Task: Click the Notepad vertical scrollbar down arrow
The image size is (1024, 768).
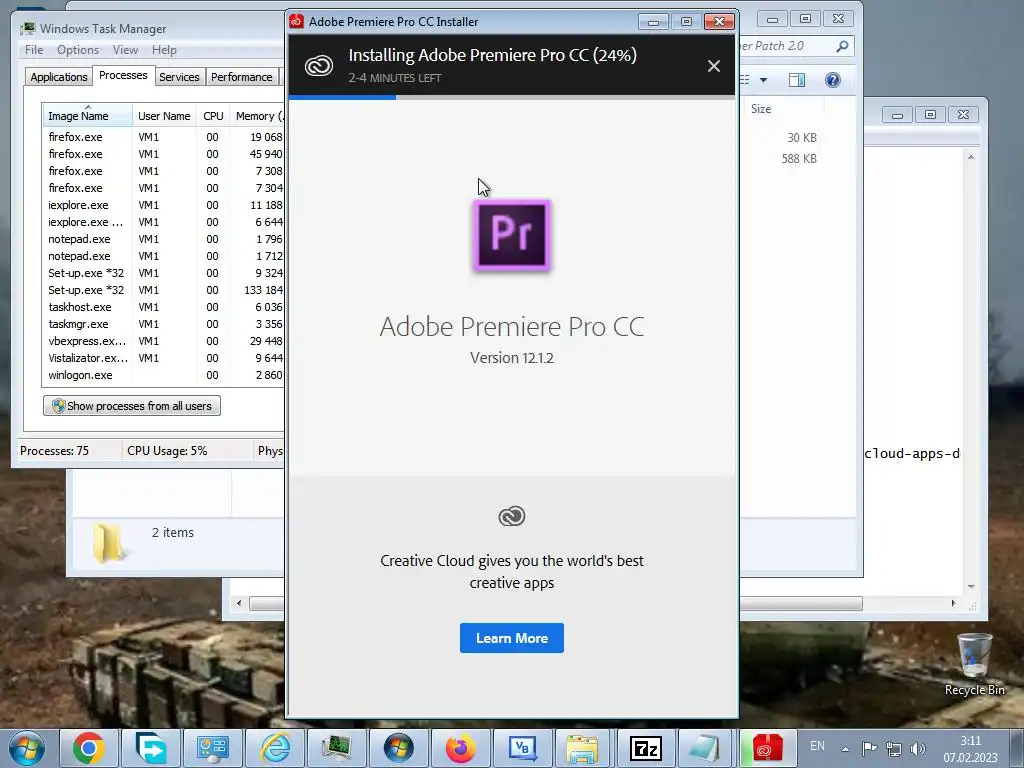Action: (x=971, y=586)
